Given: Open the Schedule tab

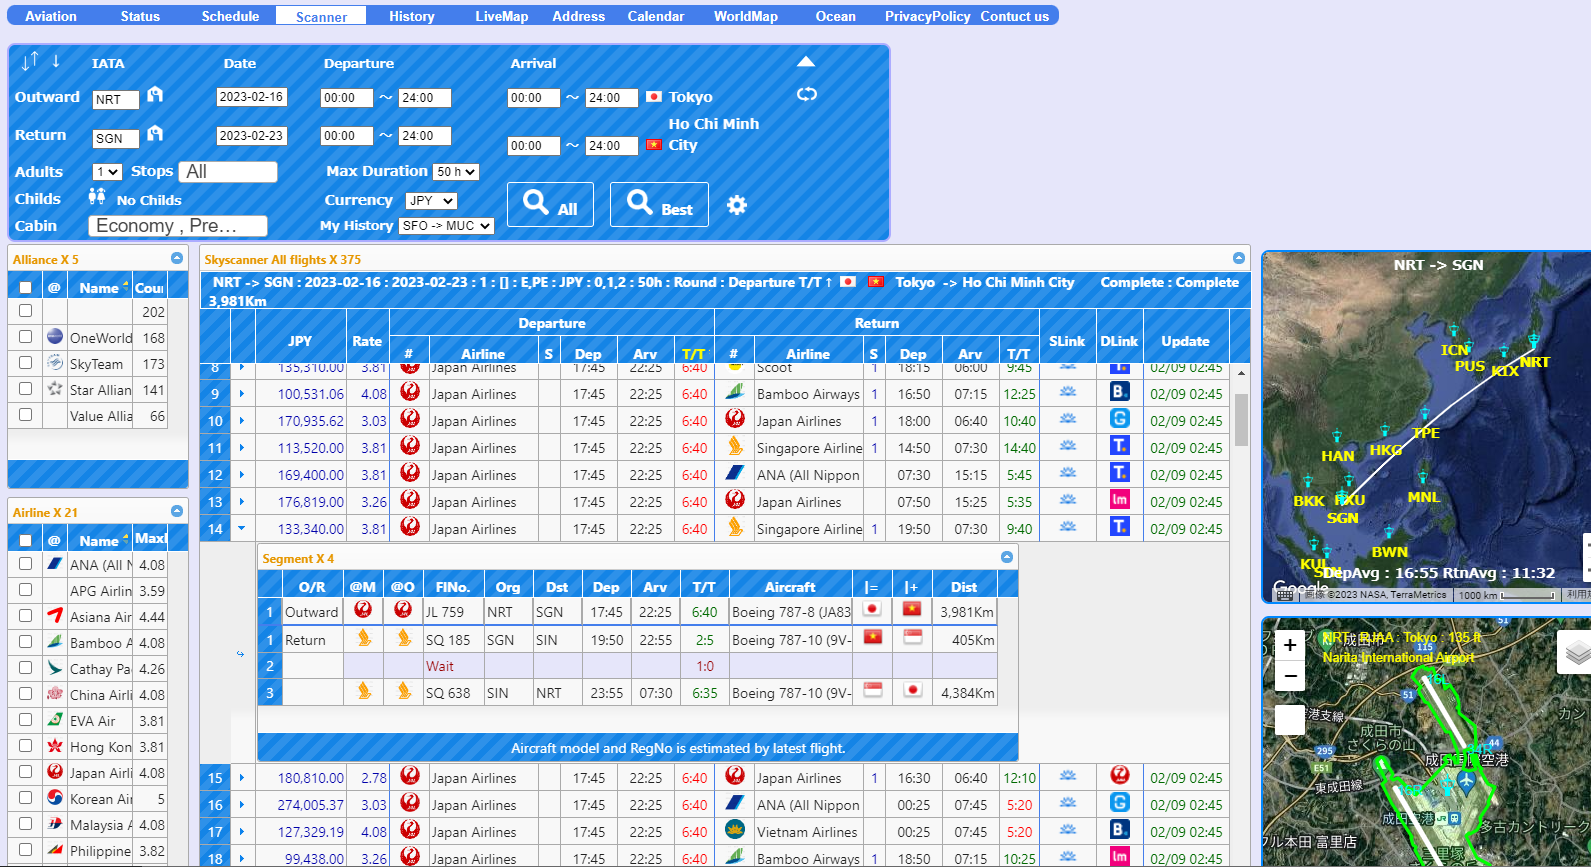Looking at the screenshot, I should pos(230,16).
